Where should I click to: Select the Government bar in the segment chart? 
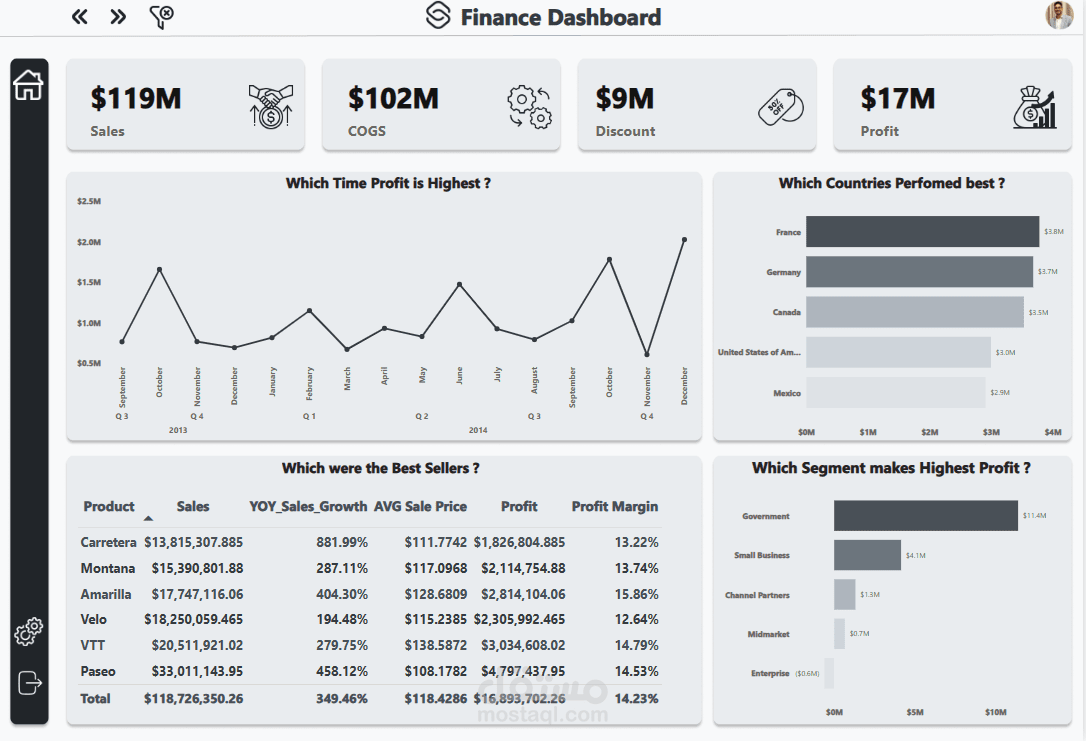tap(925, 516)
